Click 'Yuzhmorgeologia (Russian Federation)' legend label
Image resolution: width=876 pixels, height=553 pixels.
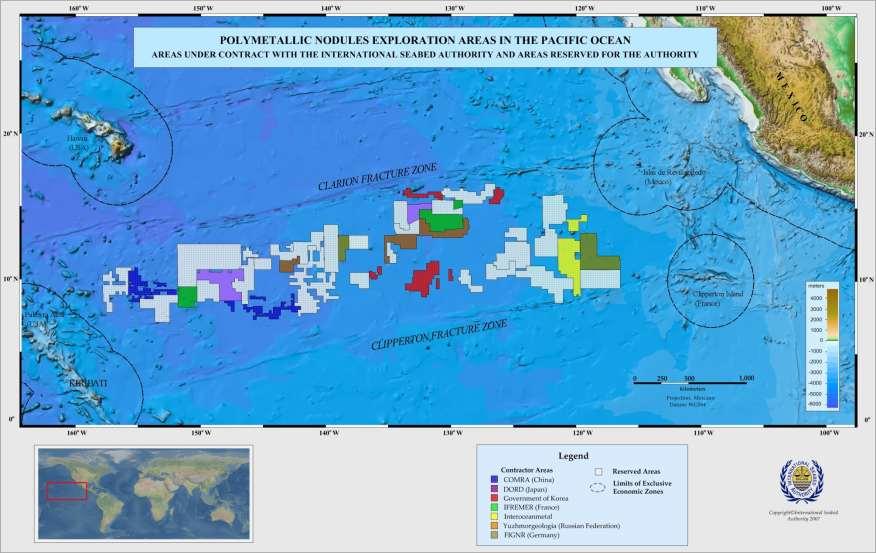point(561,526)
